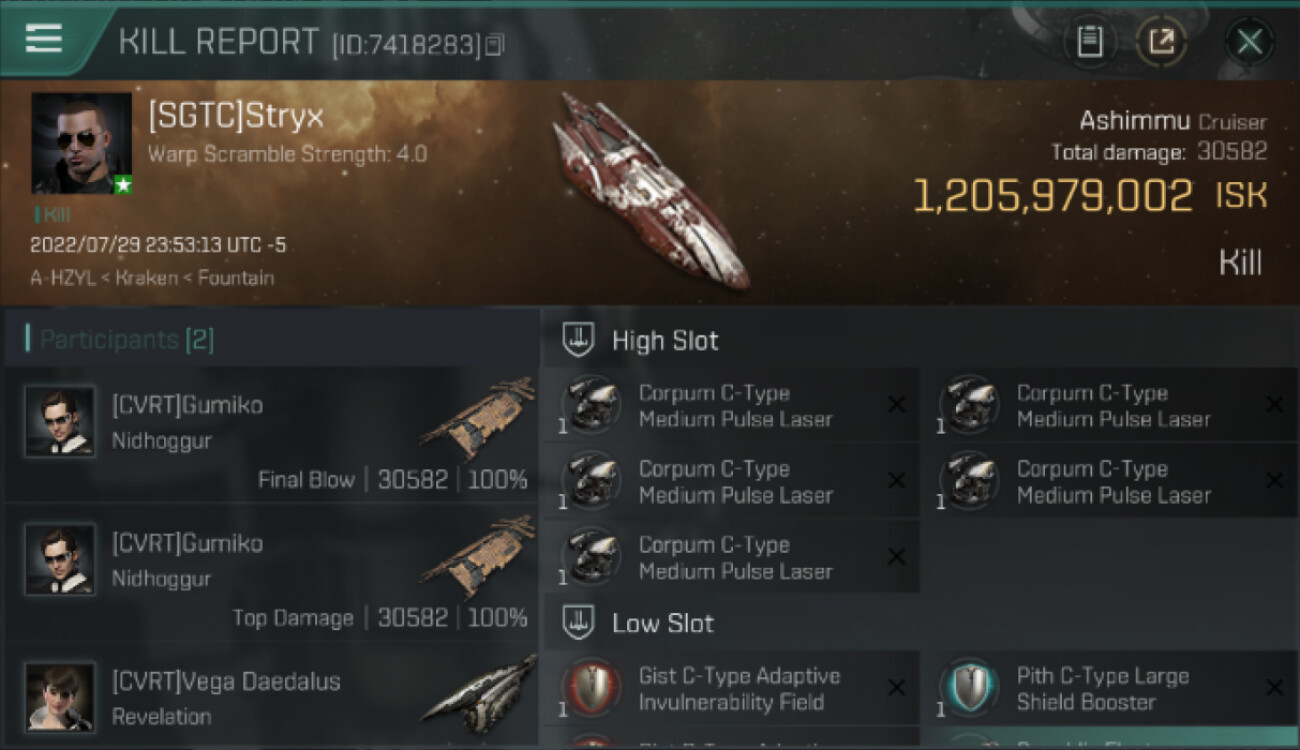
Task: View the [SGTC]Stryx pilot portrait
Action: coord(81,143)
